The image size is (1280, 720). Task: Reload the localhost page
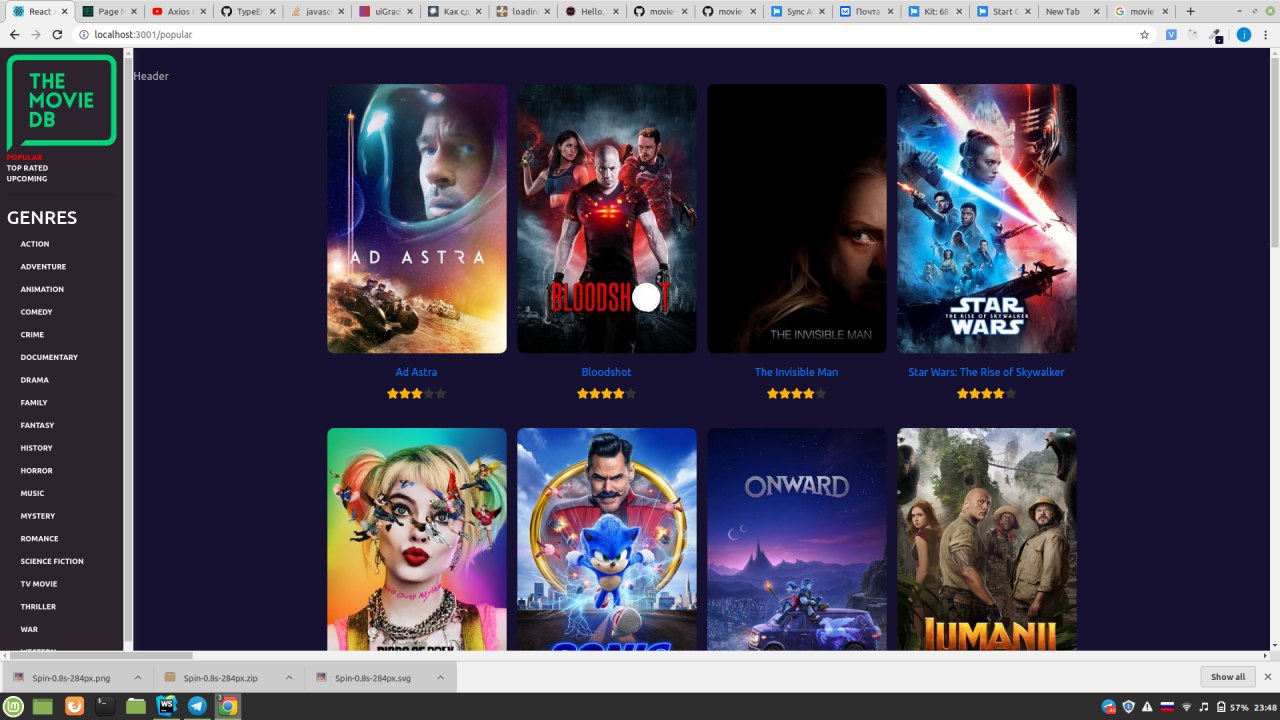pyautogui.click(x=57, y=34)
